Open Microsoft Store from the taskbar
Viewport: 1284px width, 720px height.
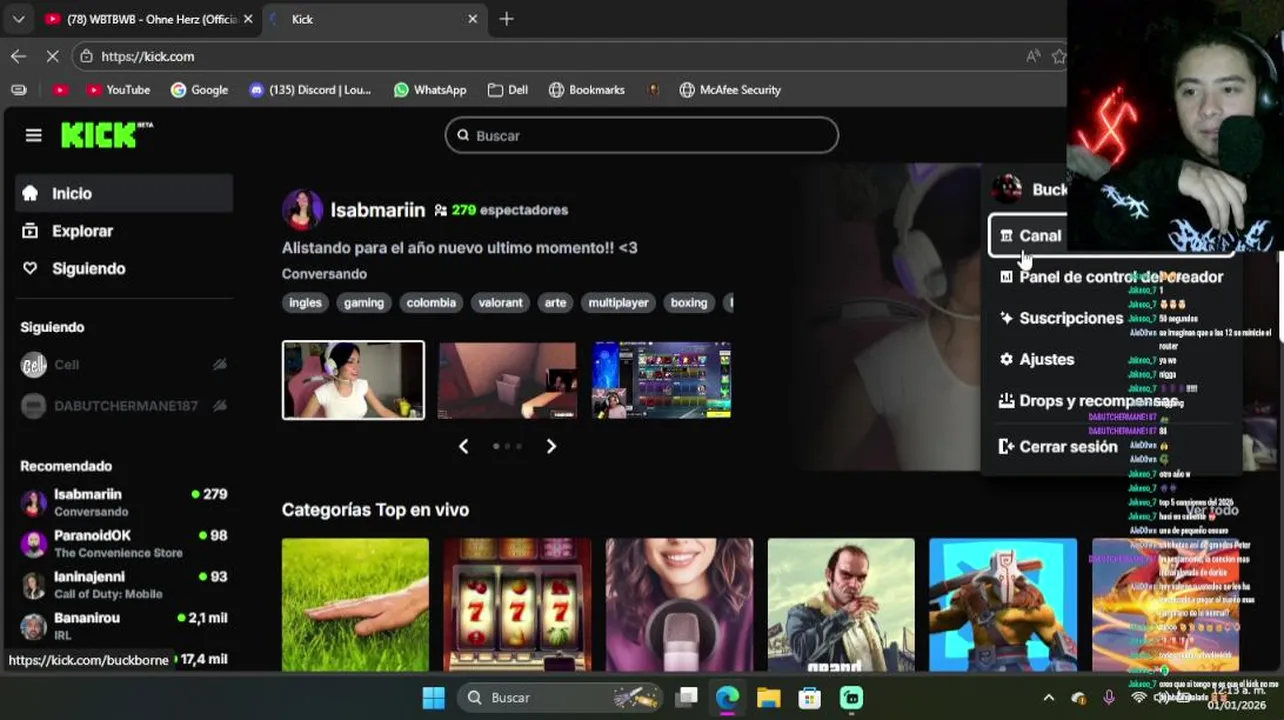pos(810,698)
